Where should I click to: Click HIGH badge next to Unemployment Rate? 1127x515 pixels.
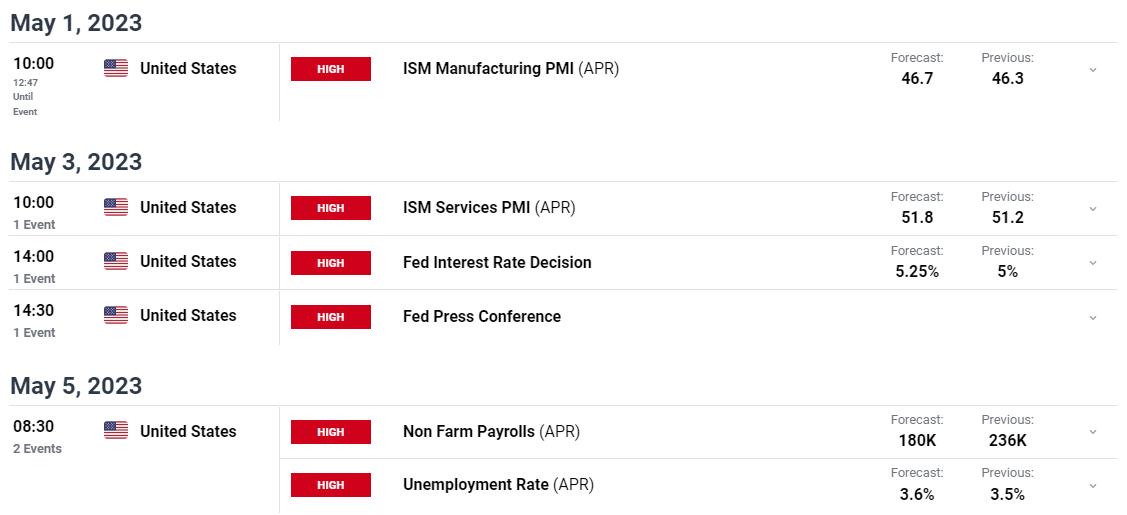(330, 485)
